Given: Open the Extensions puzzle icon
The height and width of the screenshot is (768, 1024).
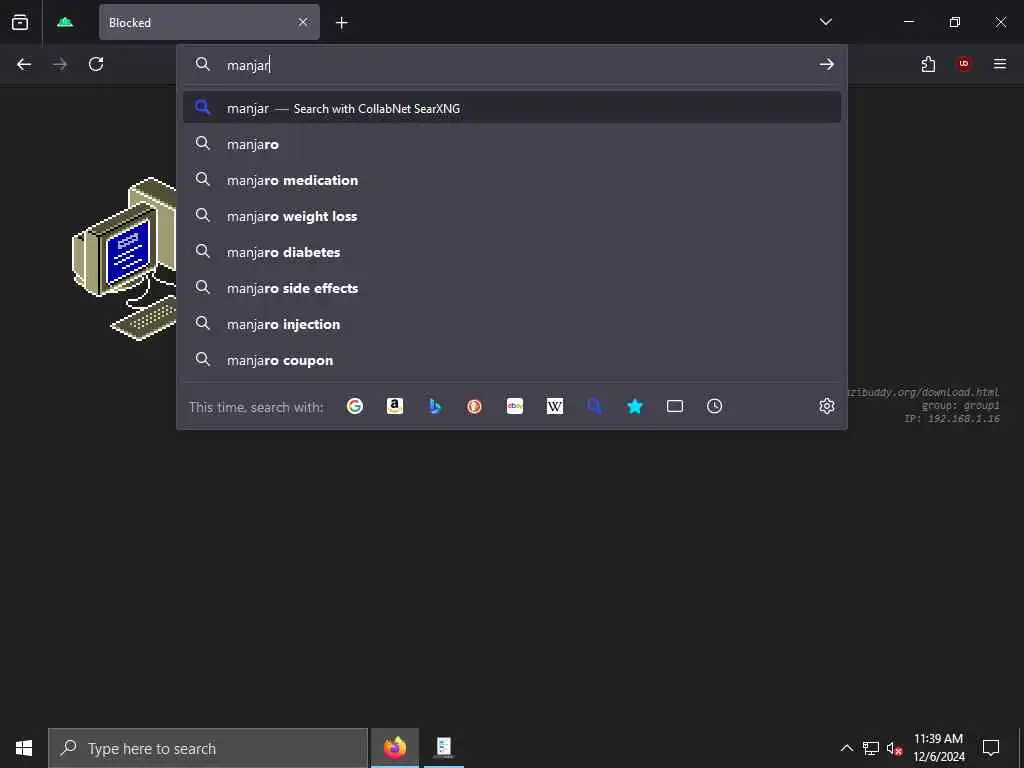Looking at the screenshot, I should point(928,64).
